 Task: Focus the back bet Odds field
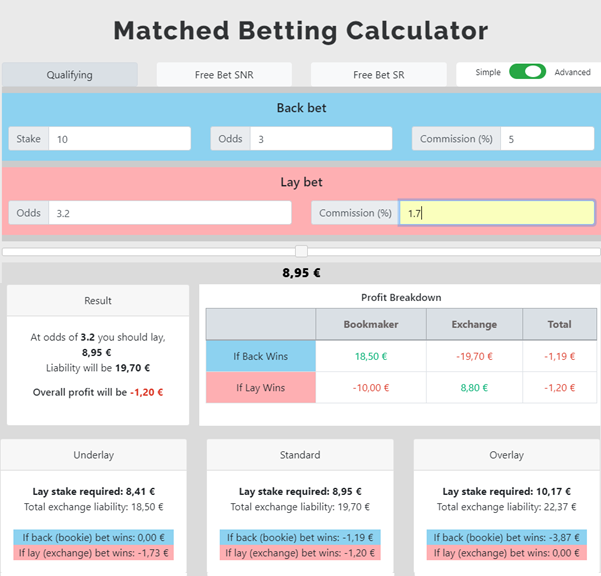click(x=321, y=139)
